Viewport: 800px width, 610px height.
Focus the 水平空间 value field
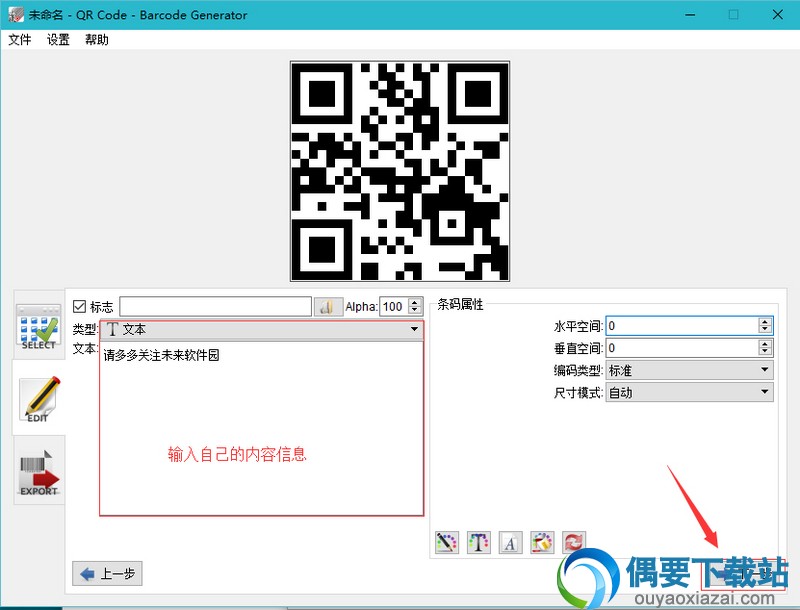point(682,326)
